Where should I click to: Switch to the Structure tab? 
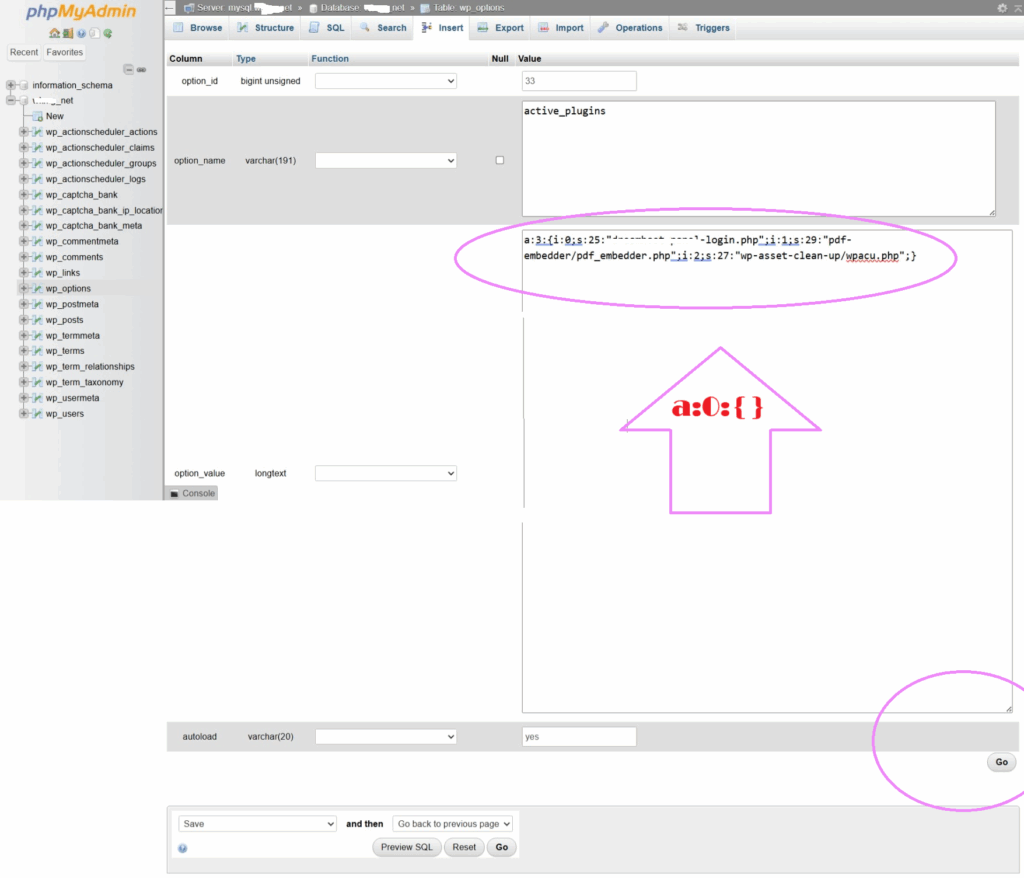pyautogui.click(x=266, y=28)
